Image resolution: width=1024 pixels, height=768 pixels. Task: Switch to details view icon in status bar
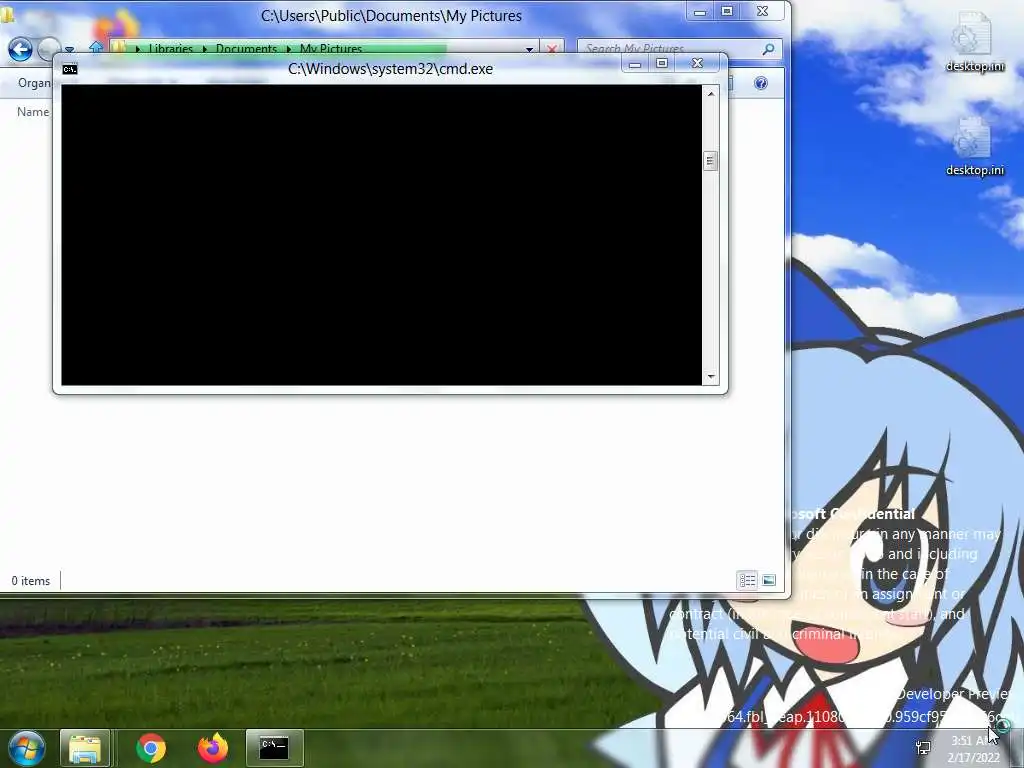(x=747, y=580)
